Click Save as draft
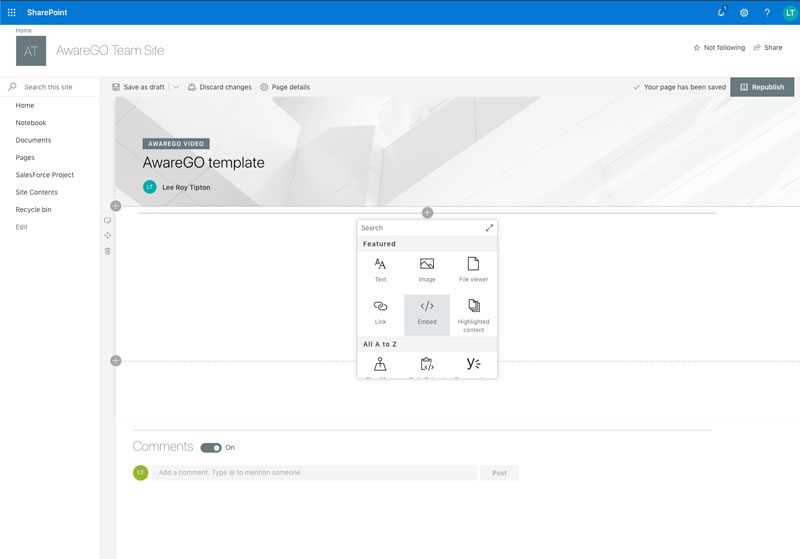 (x=138, y=87)
